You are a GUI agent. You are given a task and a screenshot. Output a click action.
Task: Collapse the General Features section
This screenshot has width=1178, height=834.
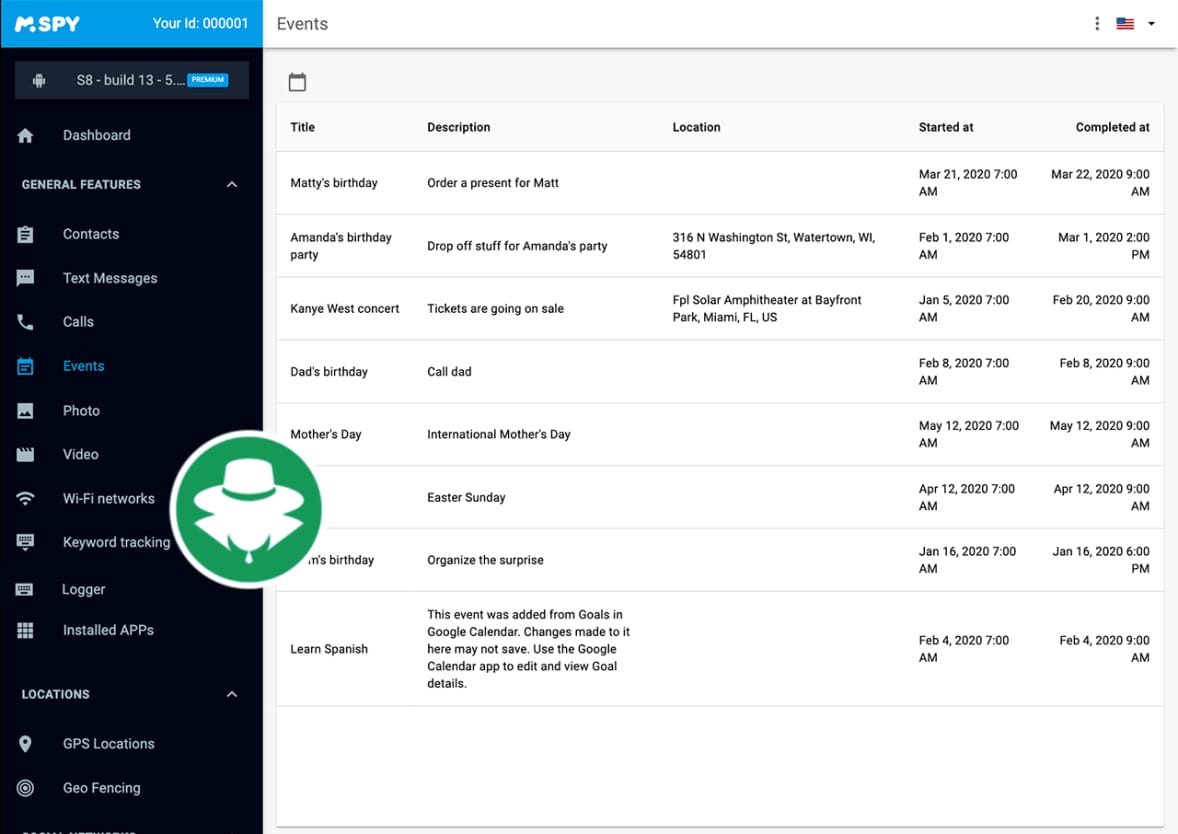(232, 185)
